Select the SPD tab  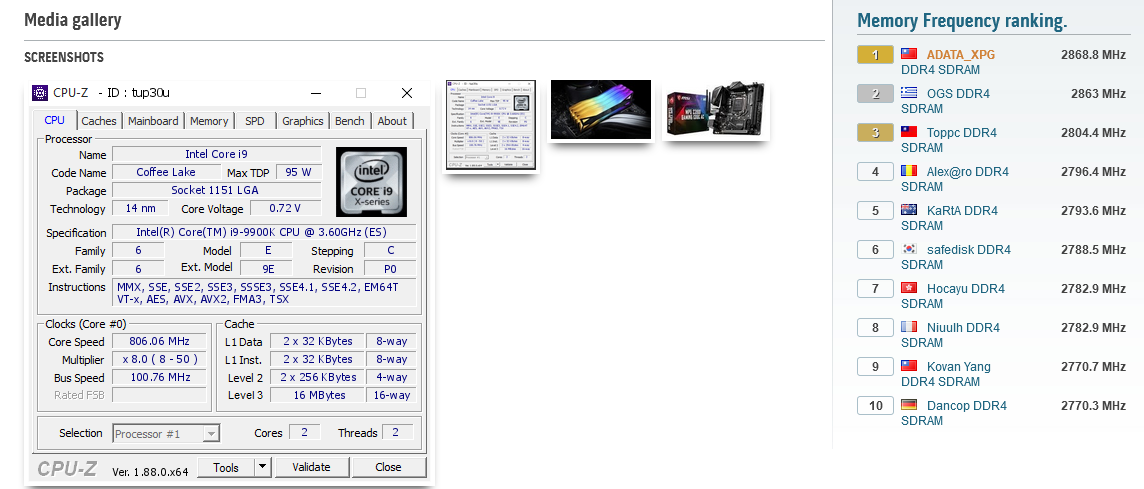click(255, 121)
